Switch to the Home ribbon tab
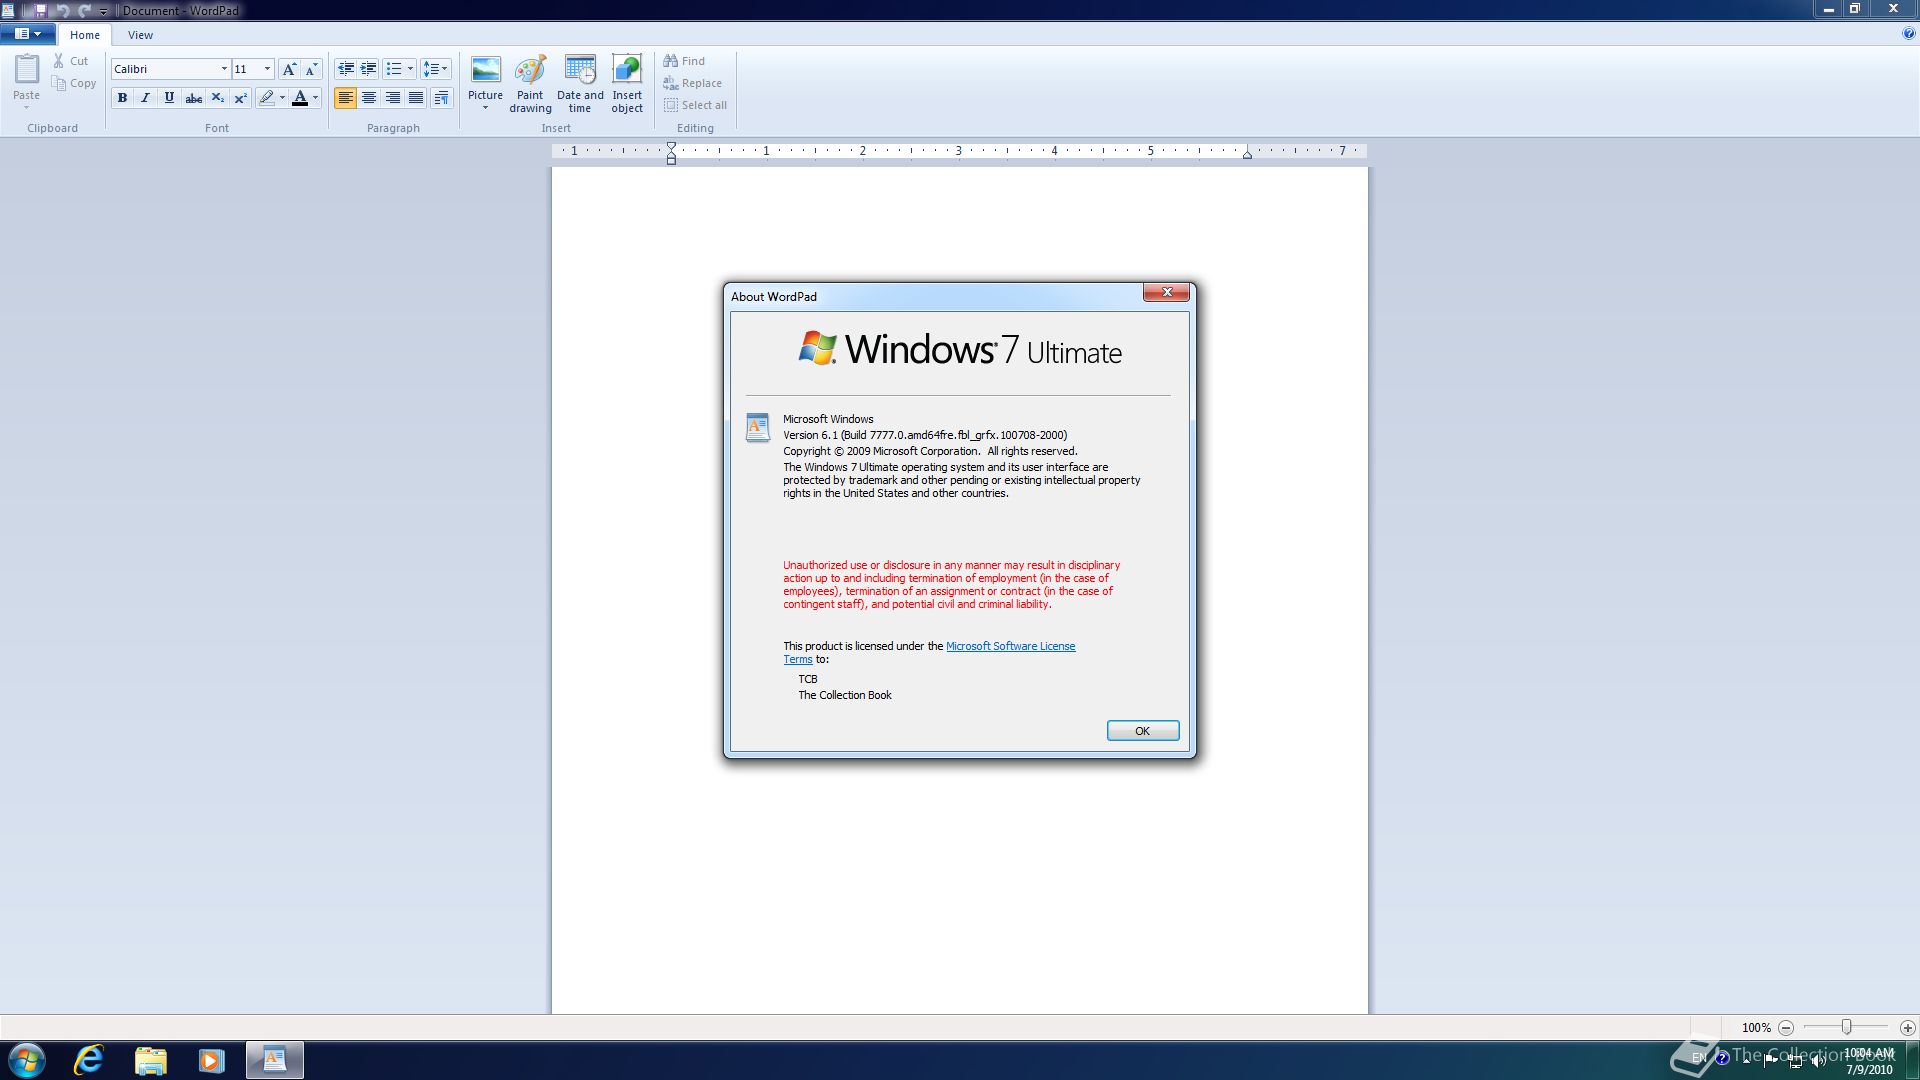Image resolution: width=1920 pixels, height=1080 pixels. (x=85, y=35)
